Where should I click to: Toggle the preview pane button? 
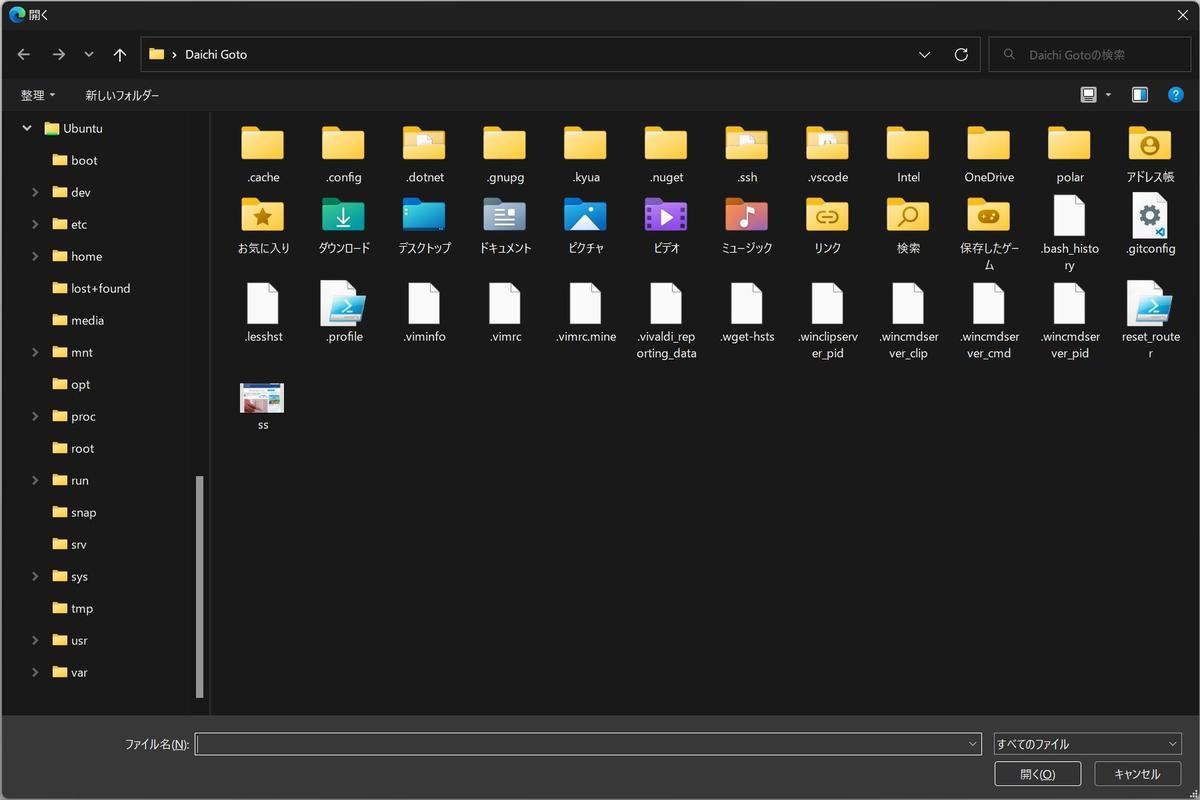pyautogui.click(x=1140, y=95)
